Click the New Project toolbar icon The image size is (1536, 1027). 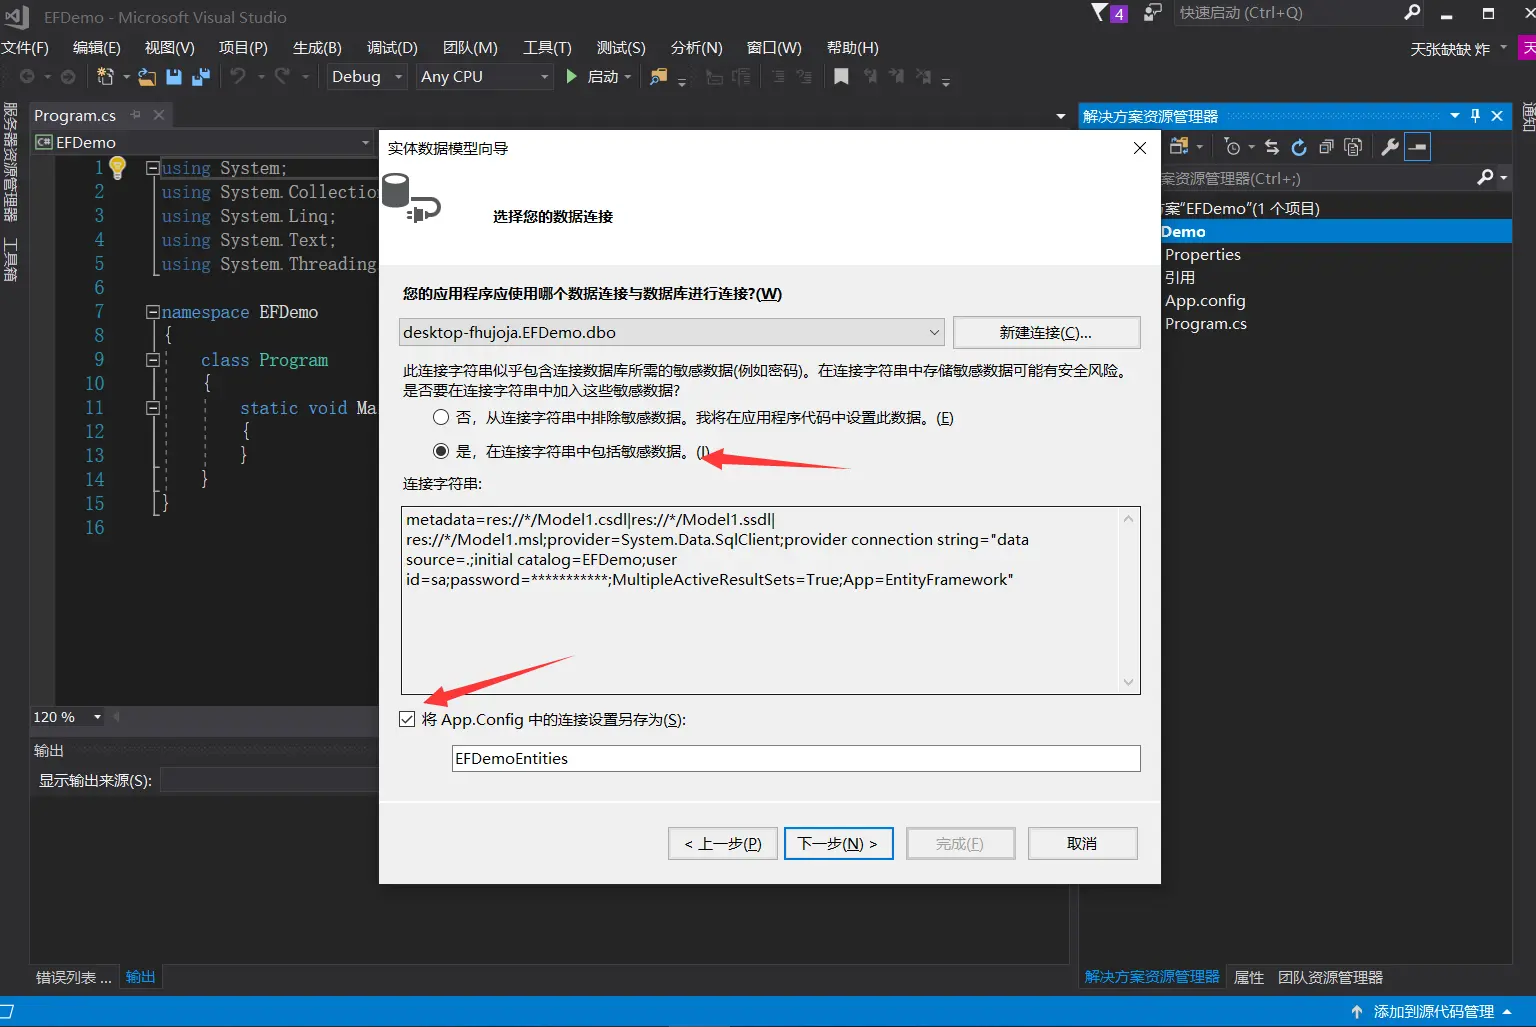(105, 76)
